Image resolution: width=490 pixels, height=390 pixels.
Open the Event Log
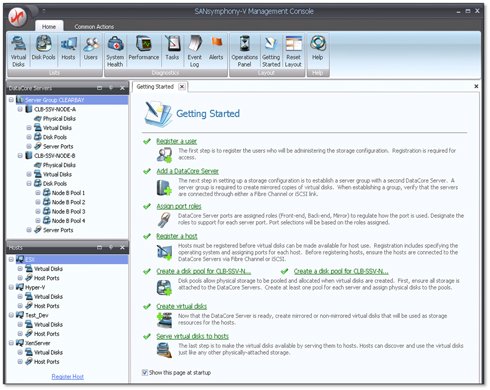click(194, 51)
